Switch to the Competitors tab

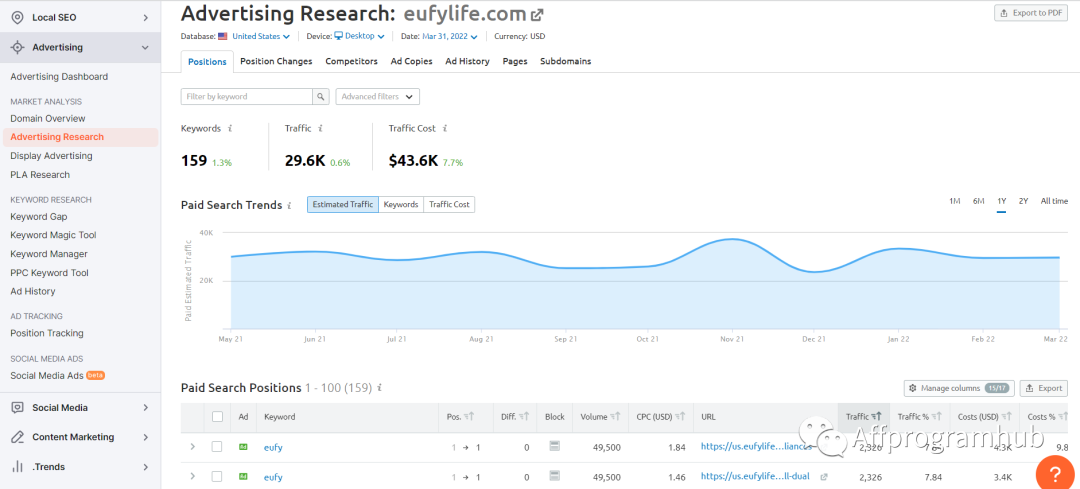(x=351, y=61)
